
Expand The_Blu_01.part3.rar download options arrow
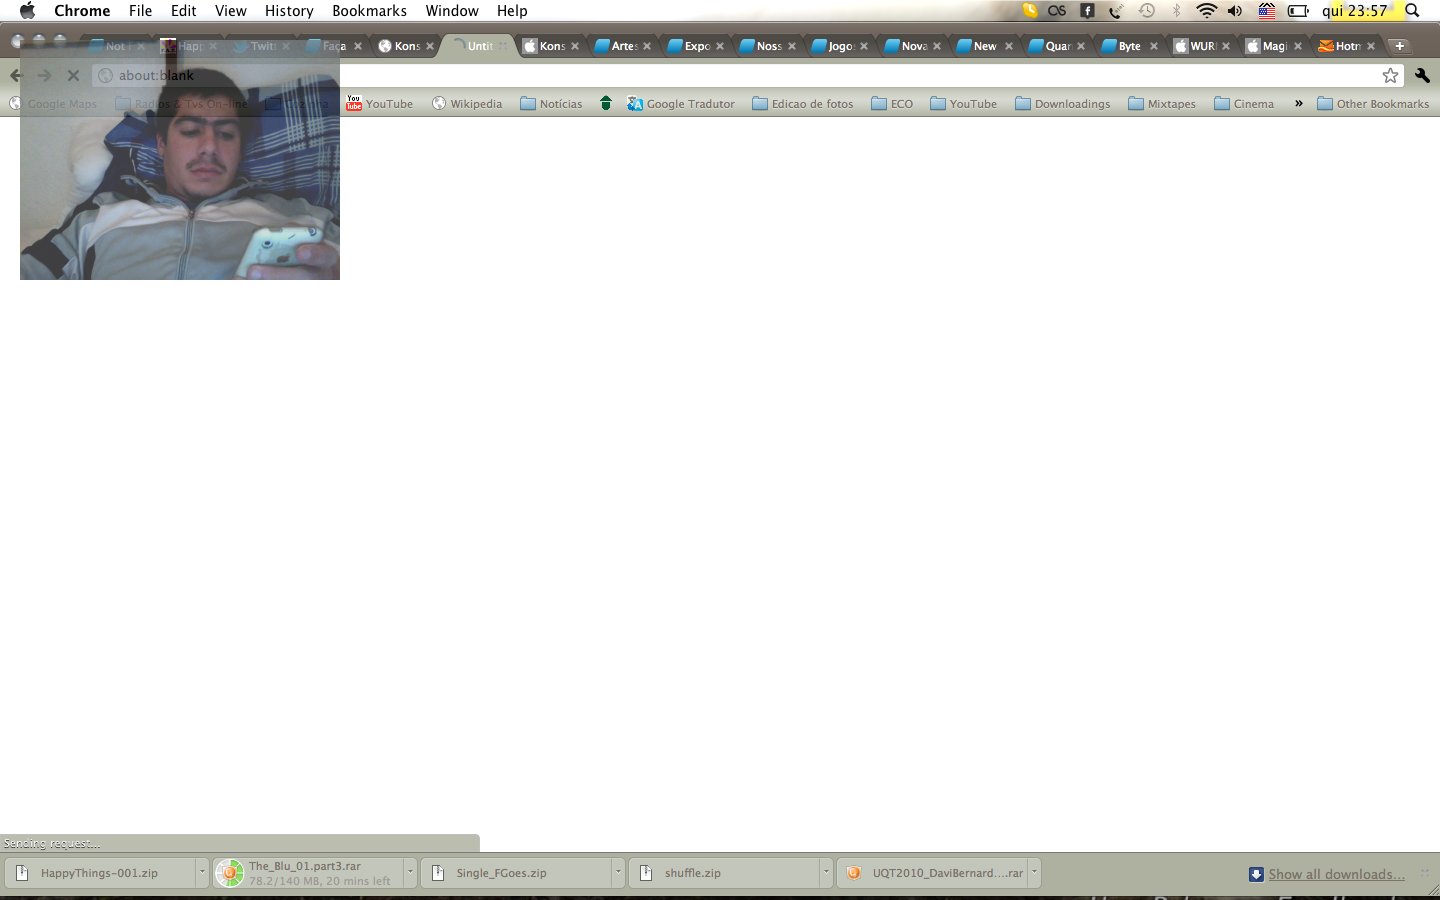(410, 872)
